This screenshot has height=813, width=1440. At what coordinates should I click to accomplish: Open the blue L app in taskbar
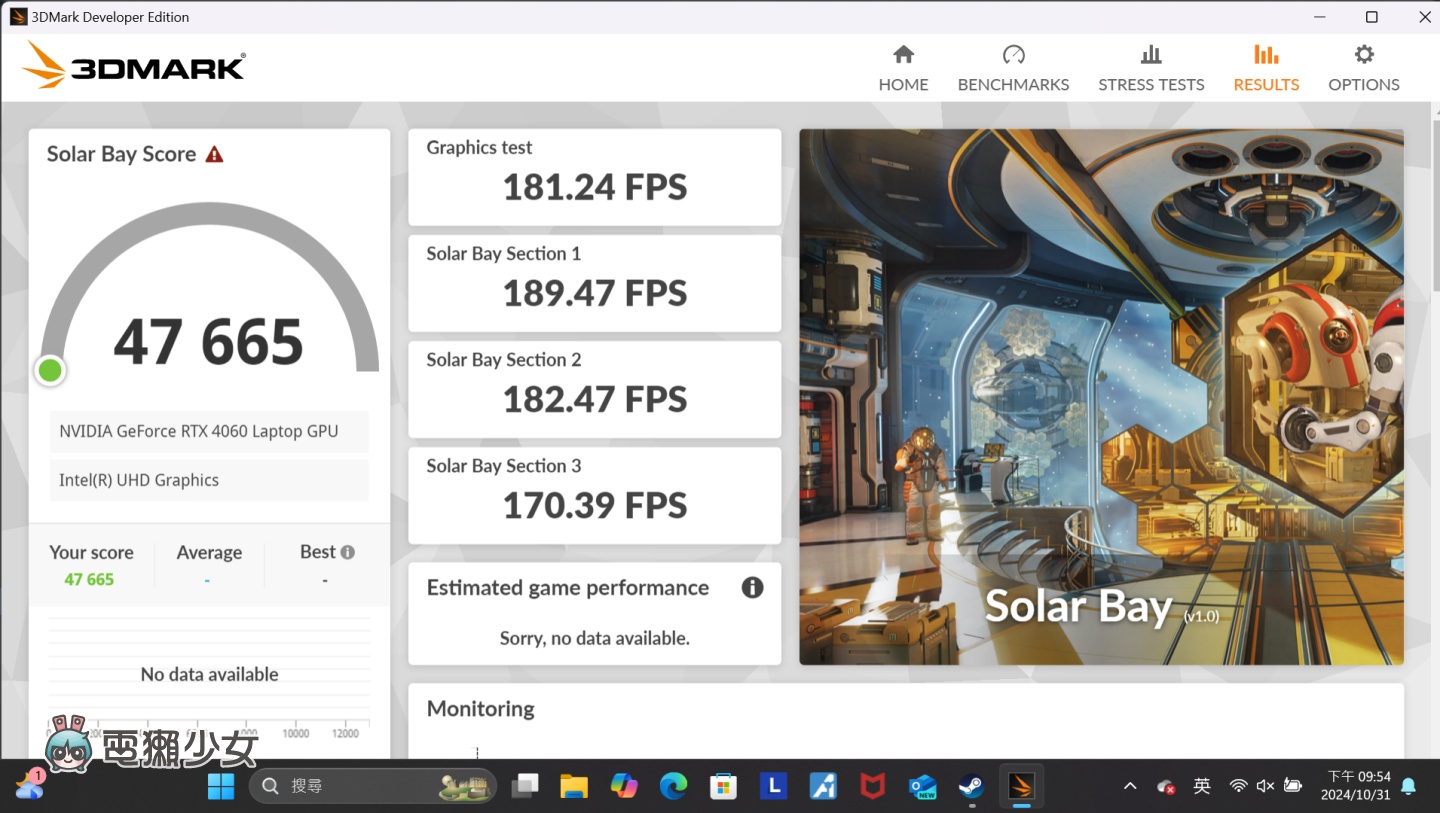[773, 787]
